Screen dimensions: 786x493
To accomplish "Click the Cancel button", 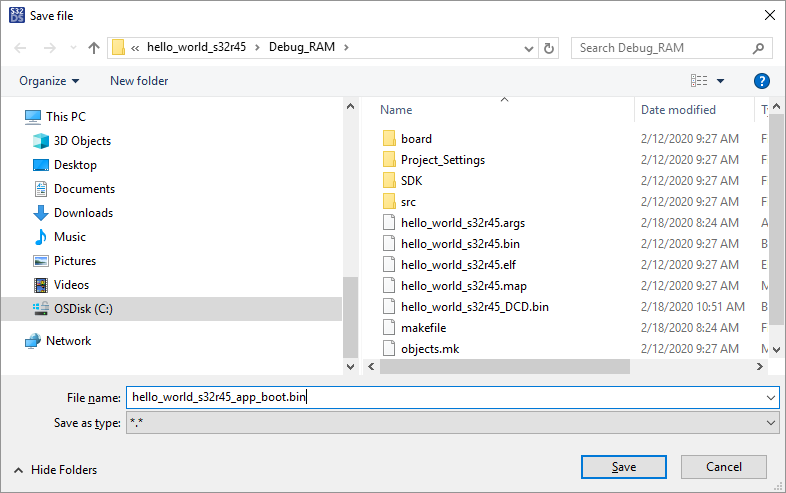I will click(x=724, y=467).
